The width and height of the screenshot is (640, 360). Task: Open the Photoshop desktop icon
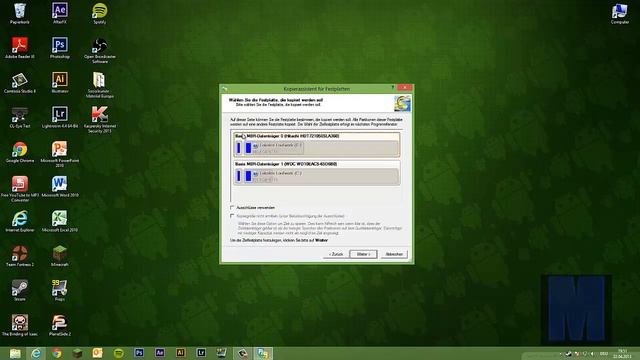click(60, 48)
